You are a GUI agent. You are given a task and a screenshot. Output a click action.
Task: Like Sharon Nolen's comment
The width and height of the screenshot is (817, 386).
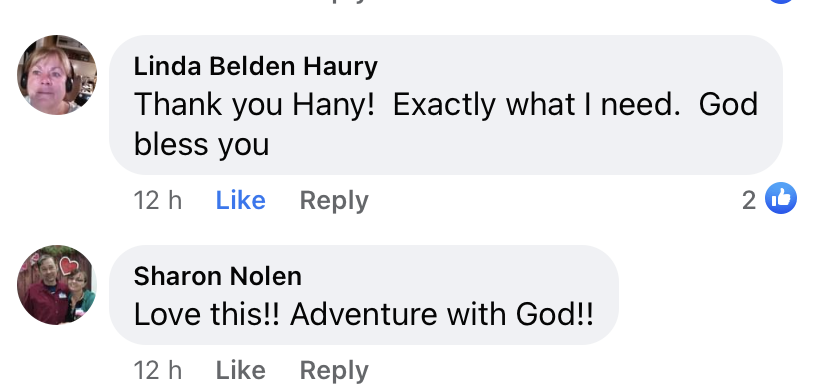coord(241,370)
